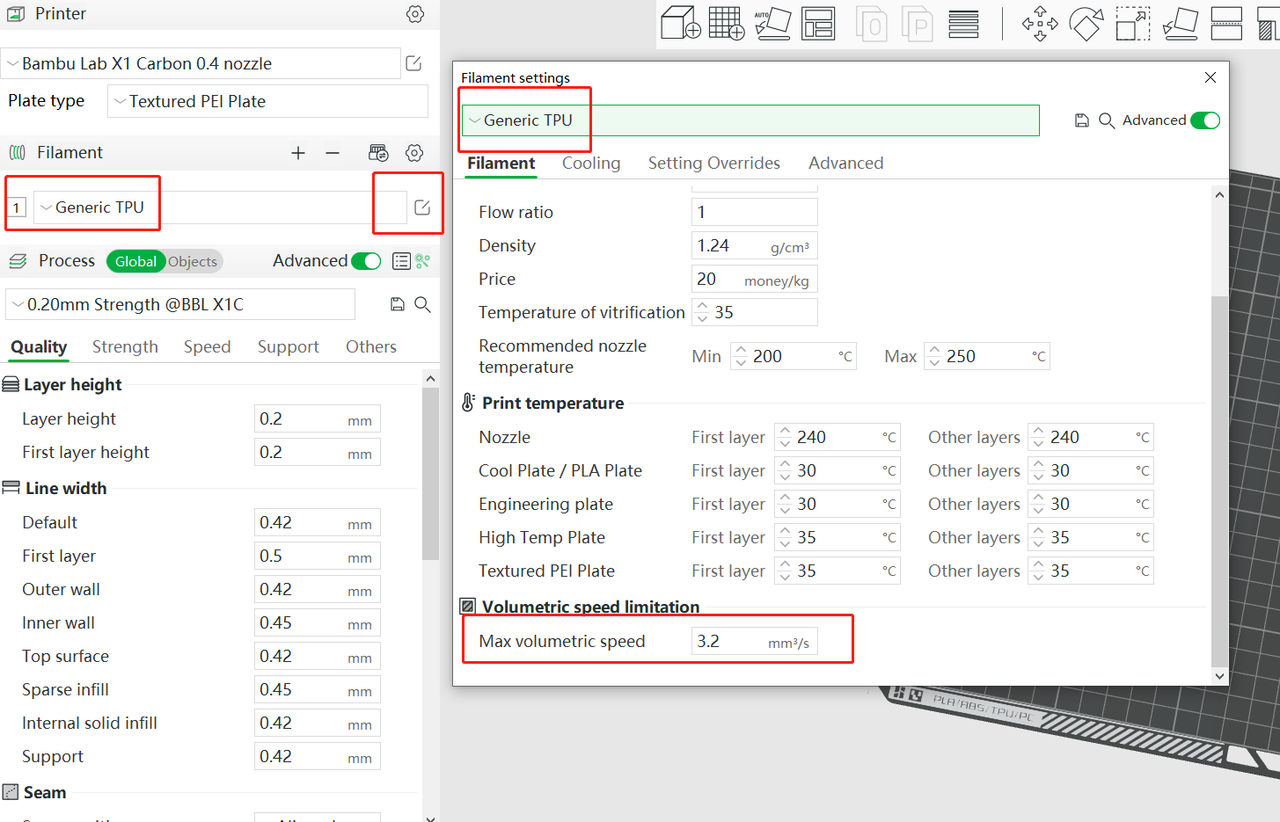
Task: Select the Cut tool in the toolbar
Action: pos(1226,23)
